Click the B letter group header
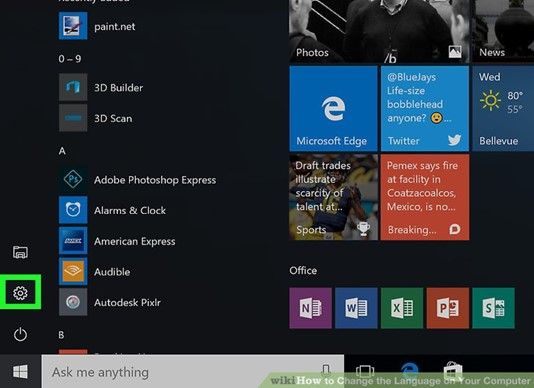534x388 pixels. coord(61,335)
